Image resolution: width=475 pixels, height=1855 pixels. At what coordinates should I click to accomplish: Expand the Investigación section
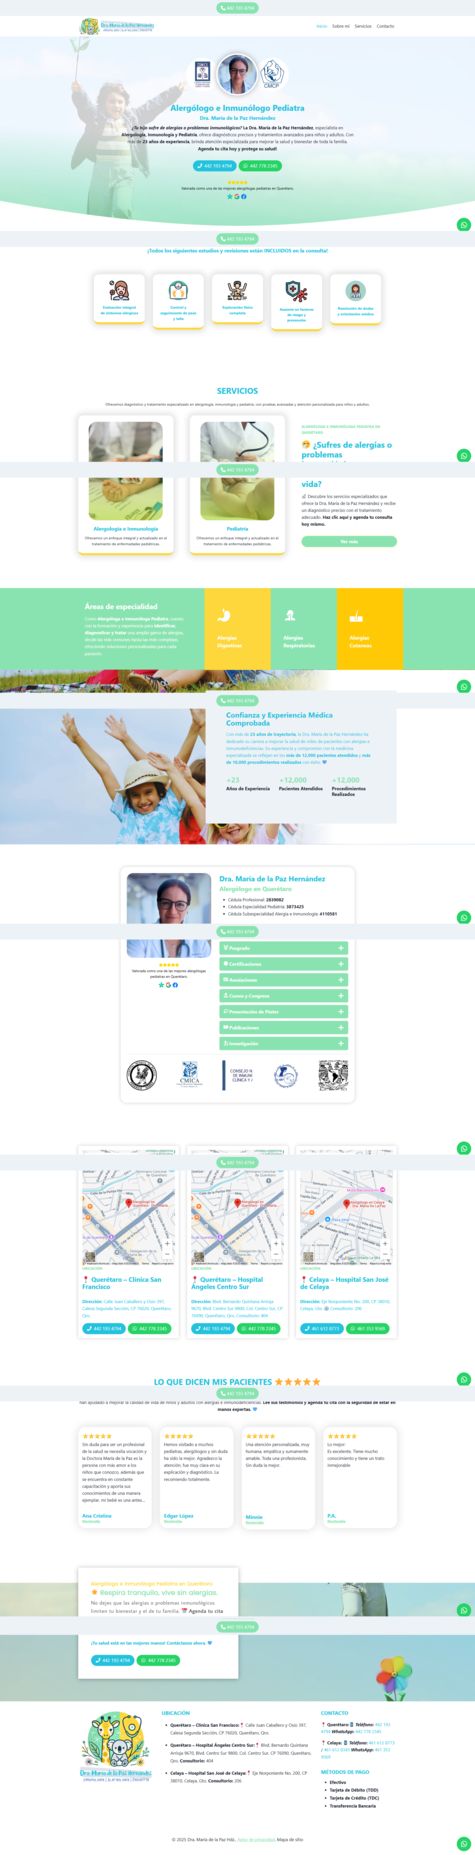(284, 1044)
